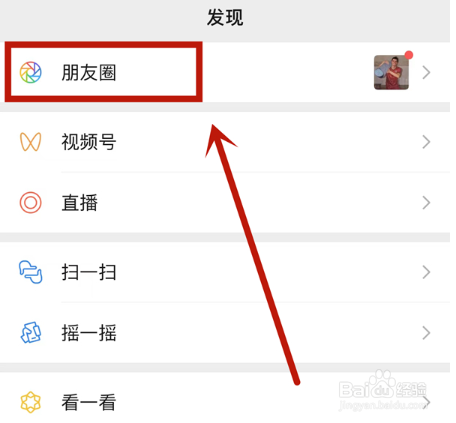Open the 视频号 menu entry
This screenshot has width=456, height=423.
tap(225, 142)
